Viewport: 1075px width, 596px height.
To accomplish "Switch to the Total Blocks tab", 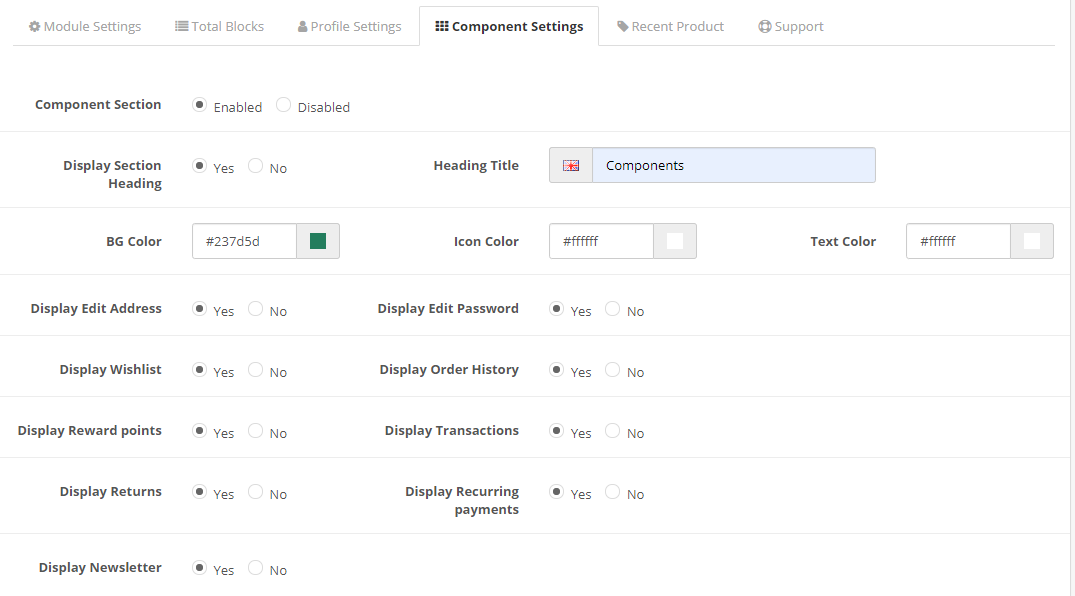I will 220,26.
